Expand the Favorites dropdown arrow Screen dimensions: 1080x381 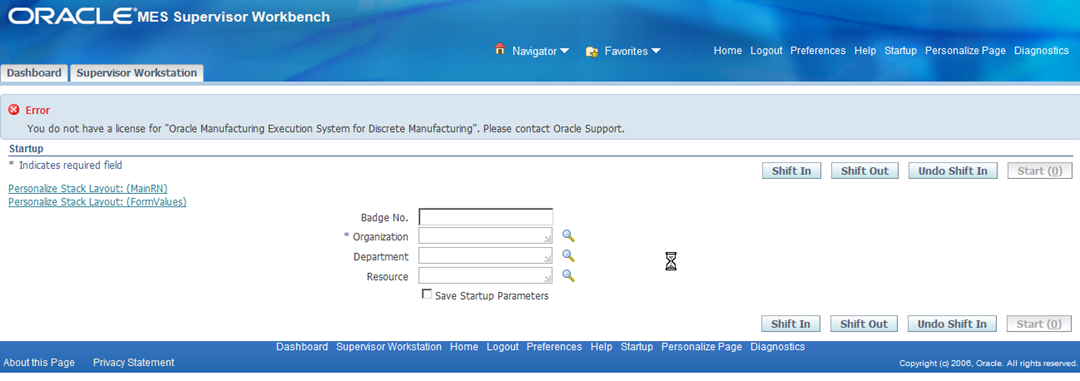coord(656,51)
